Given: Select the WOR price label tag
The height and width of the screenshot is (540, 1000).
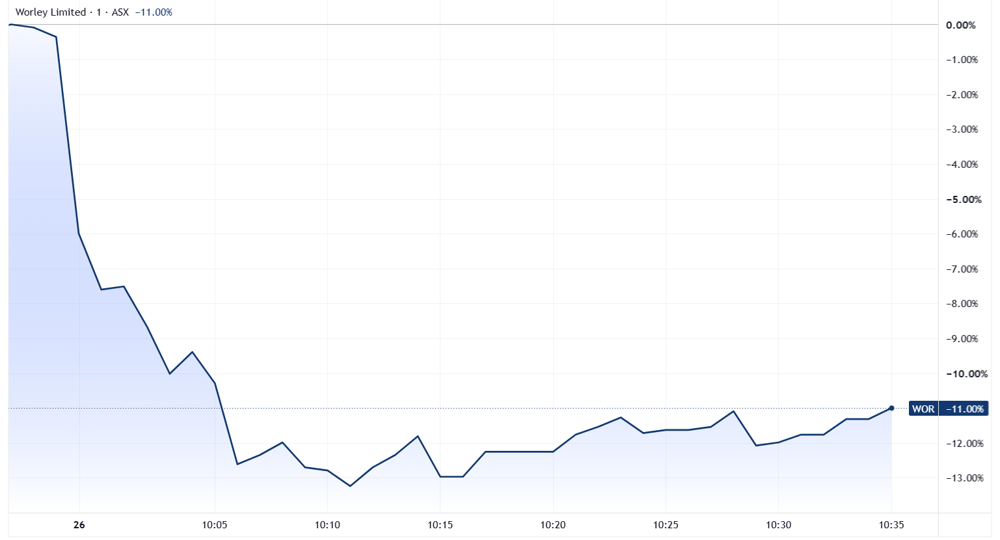Looking at the screenshot, I should click(x=923, y=409).
